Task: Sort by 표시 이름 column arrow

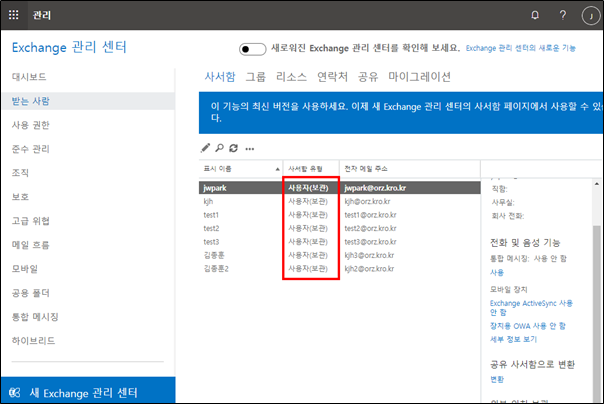Action: 277,169
